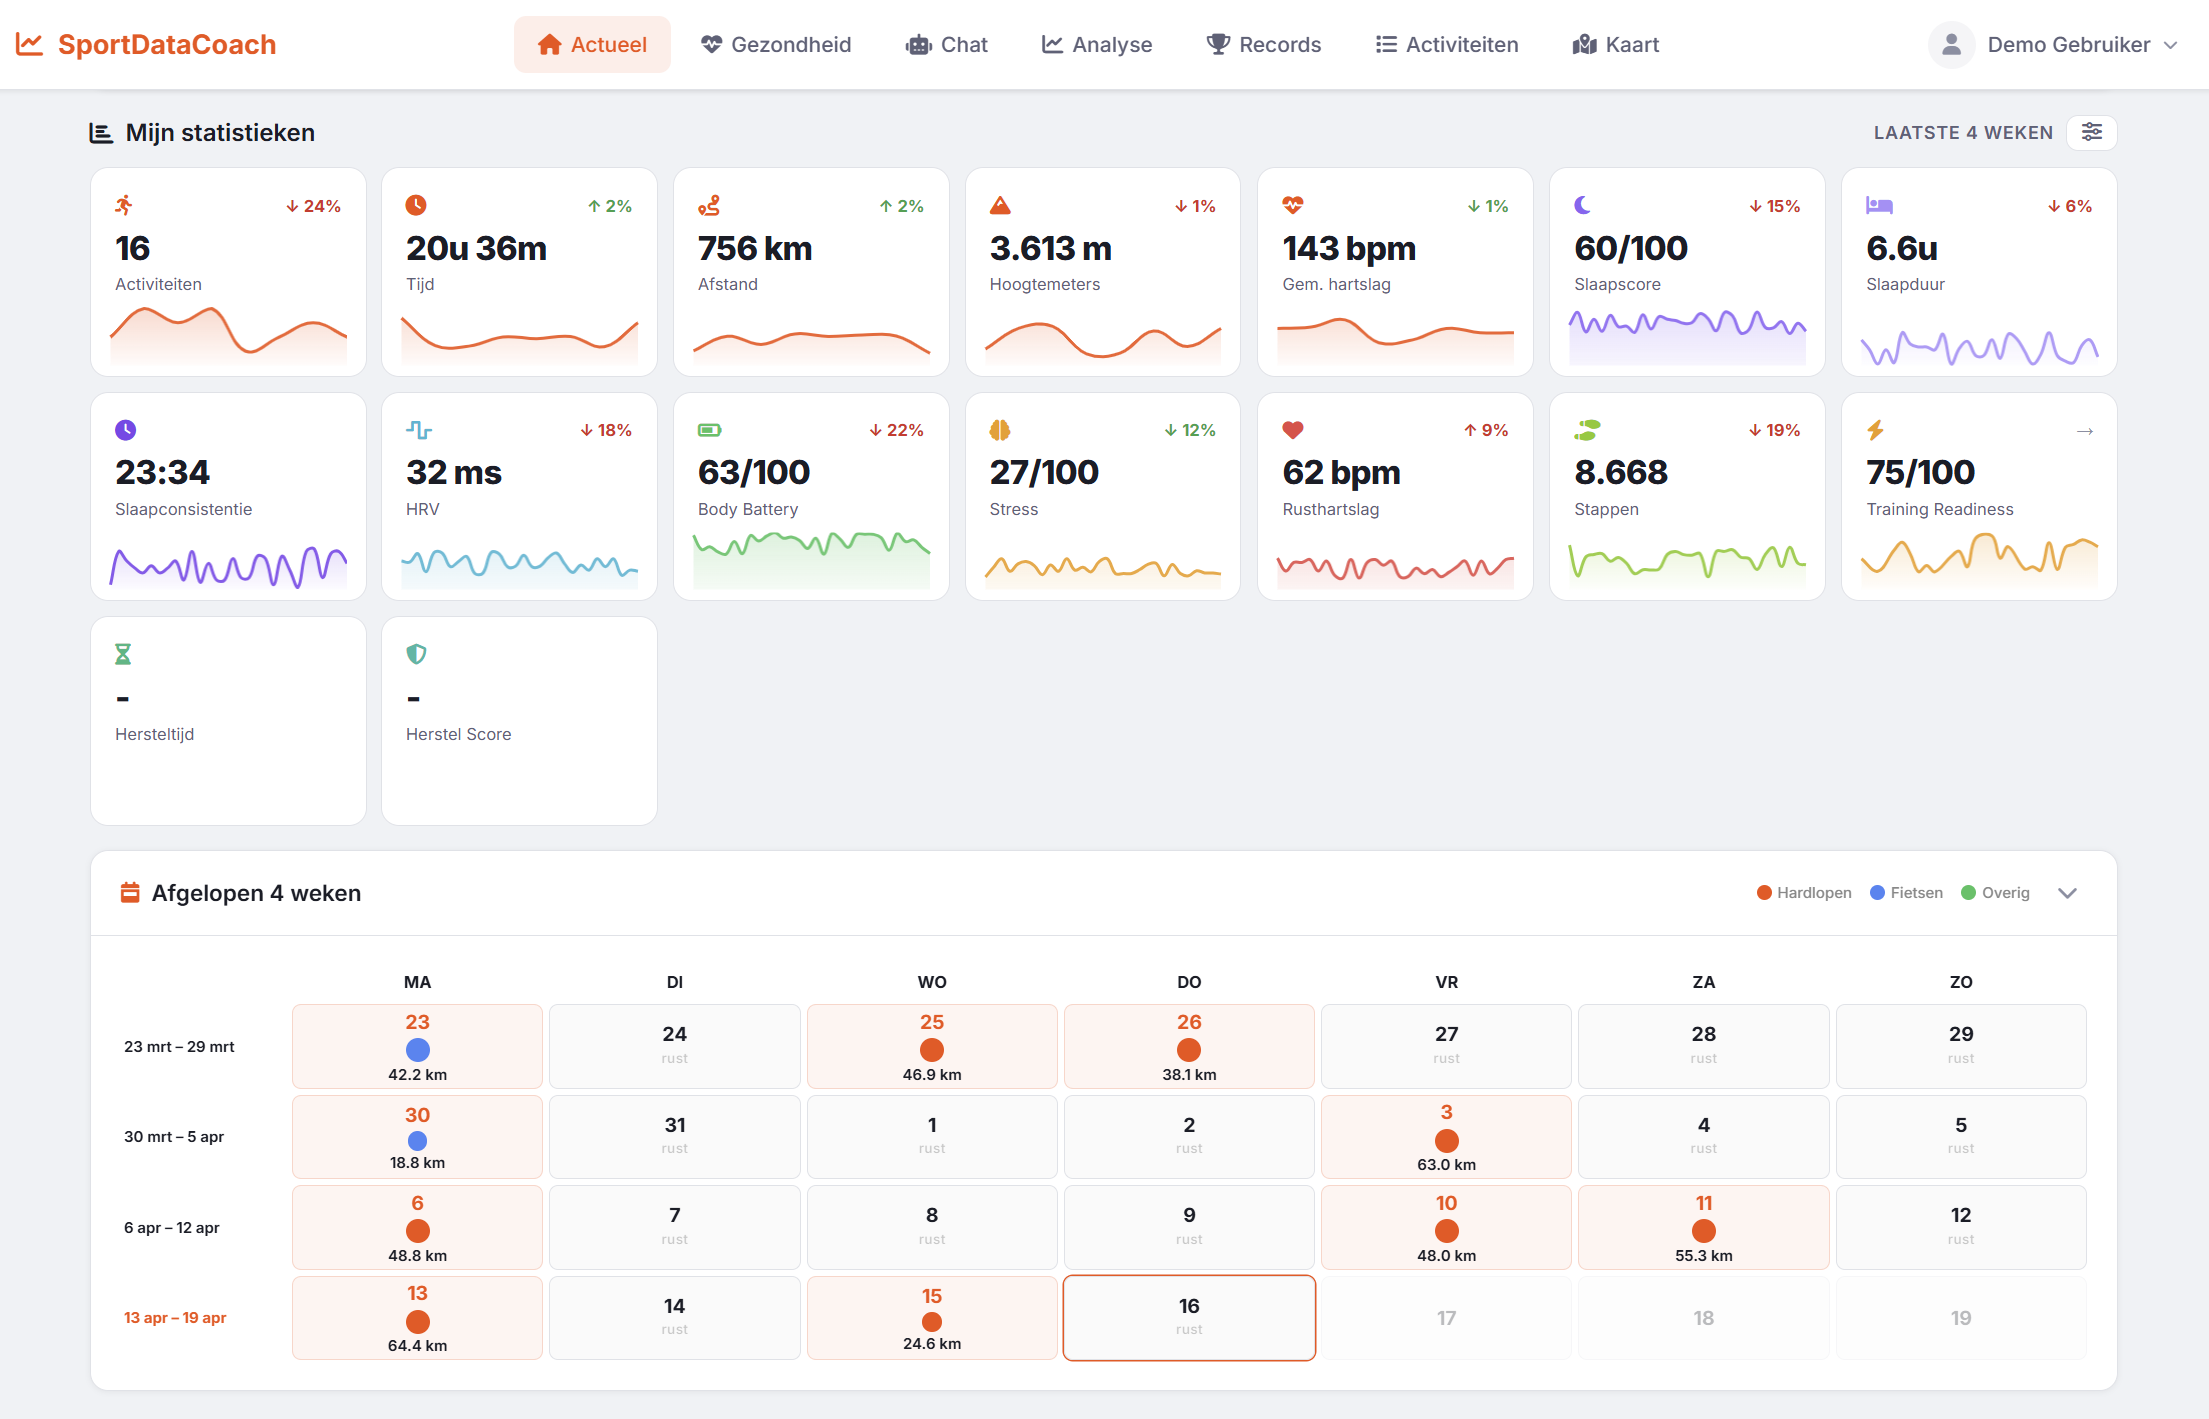Switch to the Actueel tab
This screenshot has height=1419, width=2209.
click(592, 44)
